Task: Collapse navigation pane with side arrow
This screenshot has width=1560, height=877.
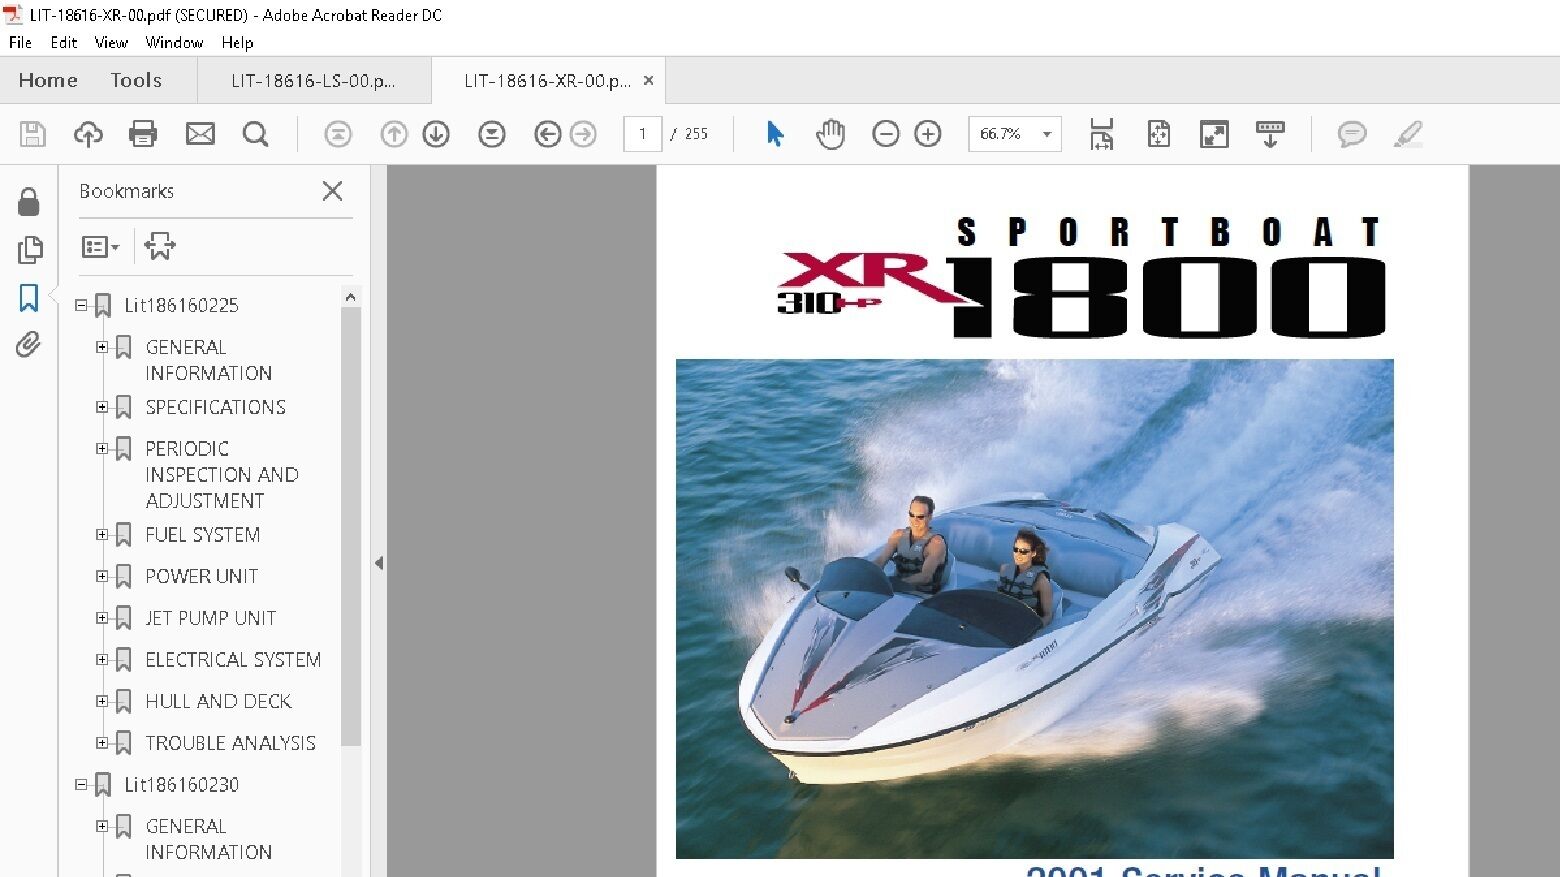Action: (379, 563)
